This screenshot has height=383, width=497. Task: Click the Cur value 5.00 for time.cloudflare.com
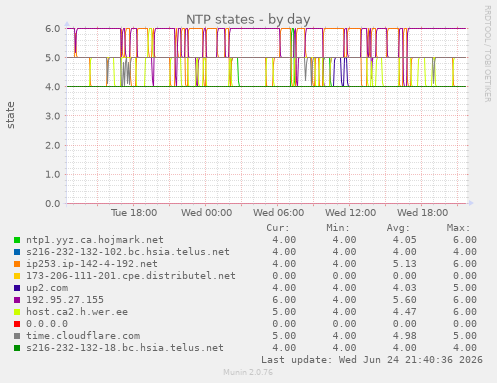click(x=284, y=336)
